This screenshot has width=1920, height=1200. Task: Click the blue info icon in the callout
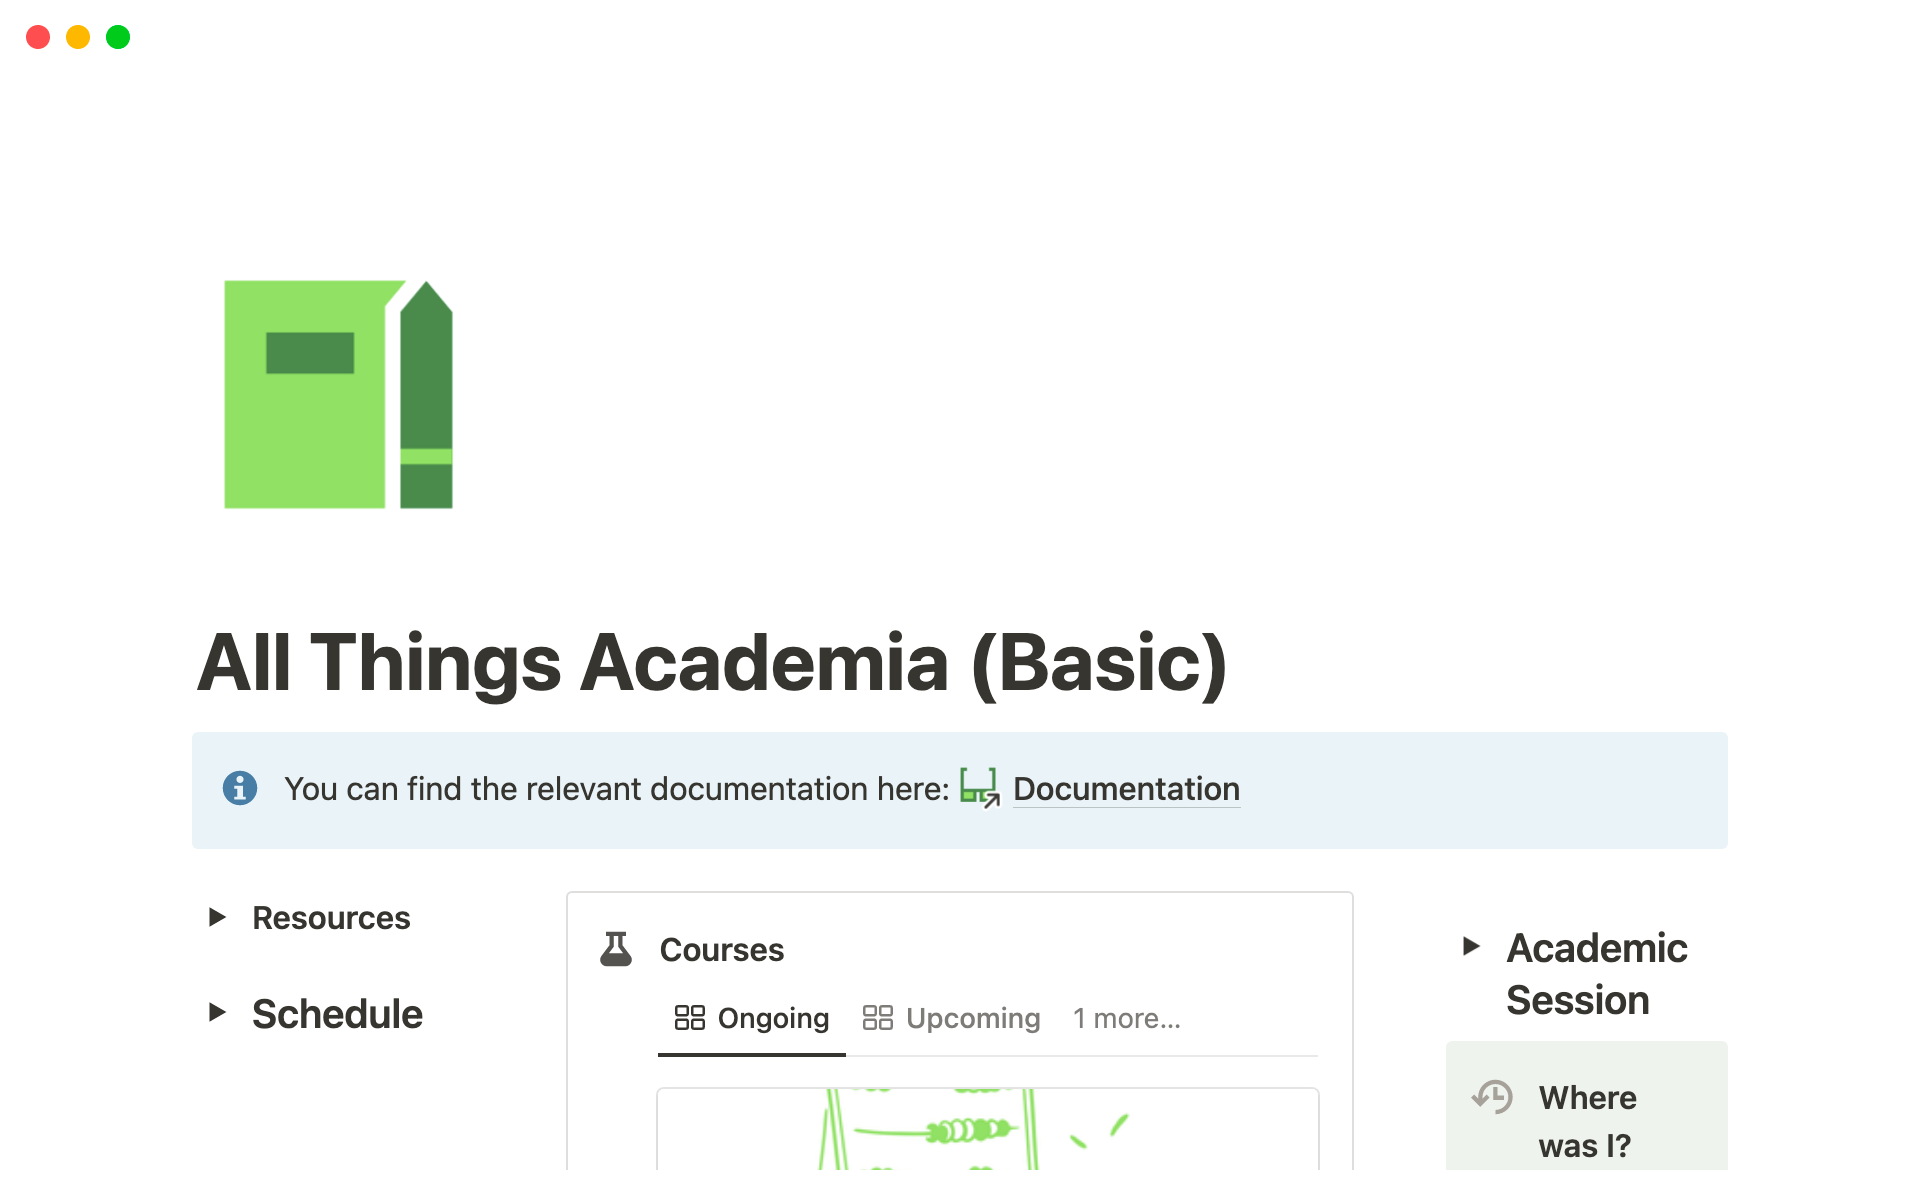pyautogui.click(x=240, y=788)
